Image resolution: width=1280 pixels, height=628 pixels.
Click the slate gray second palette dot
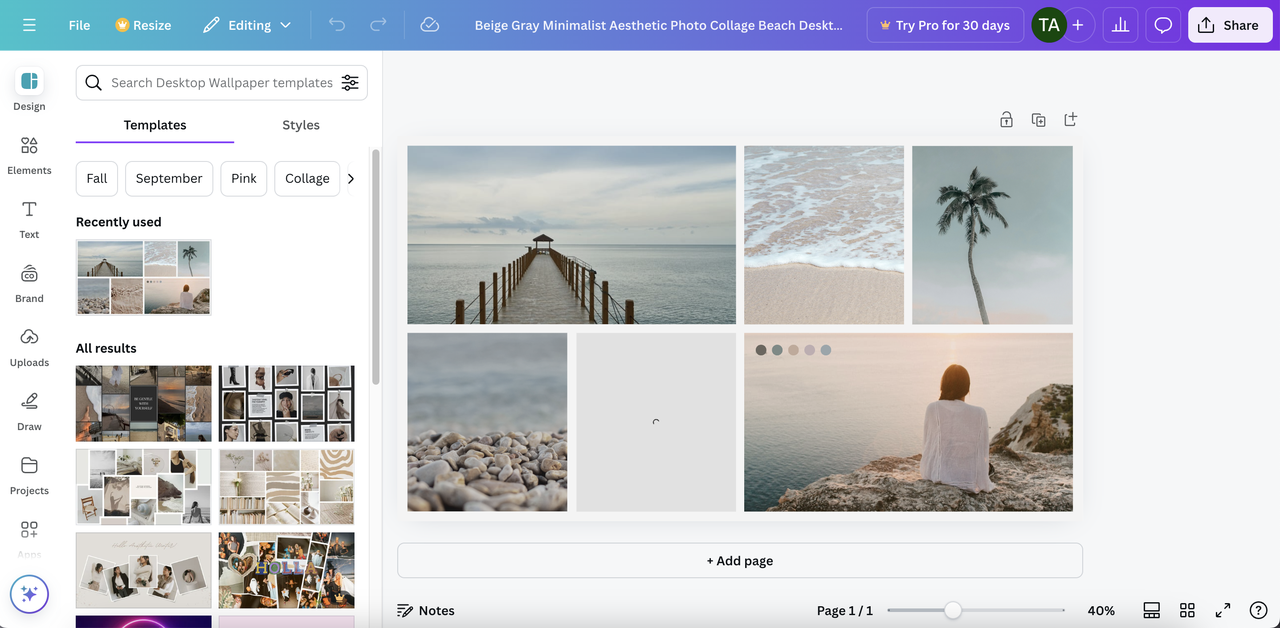[x=777, y=350]
